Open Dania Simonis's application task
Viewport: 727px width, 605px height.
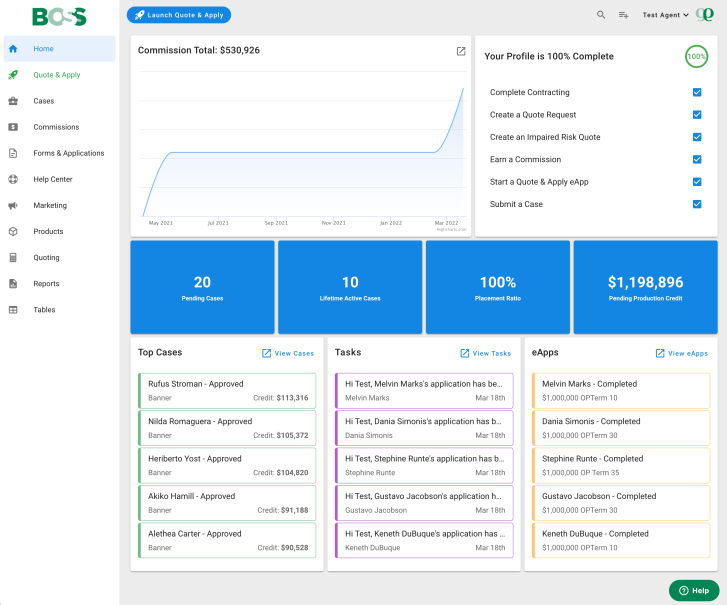click(x=424, y=428)
